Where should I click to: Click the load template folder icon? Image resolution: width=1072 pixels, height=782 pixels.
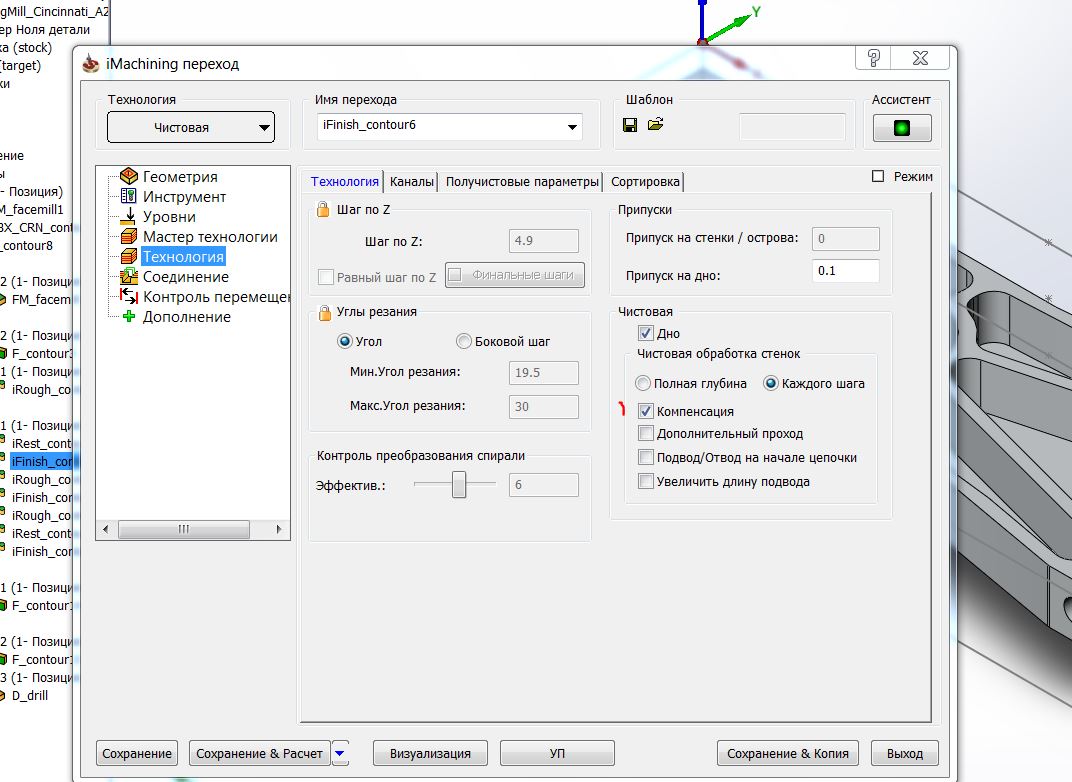point(656,124)
